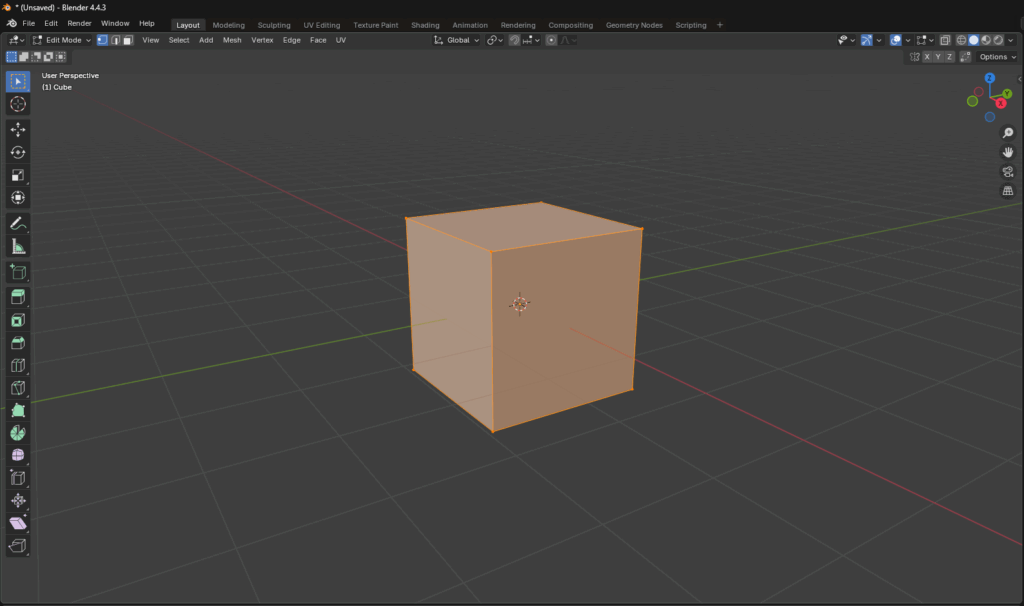The image size is (1024, 606).
Task: Select the Rotate tool
Action: (x=18, y=152)
